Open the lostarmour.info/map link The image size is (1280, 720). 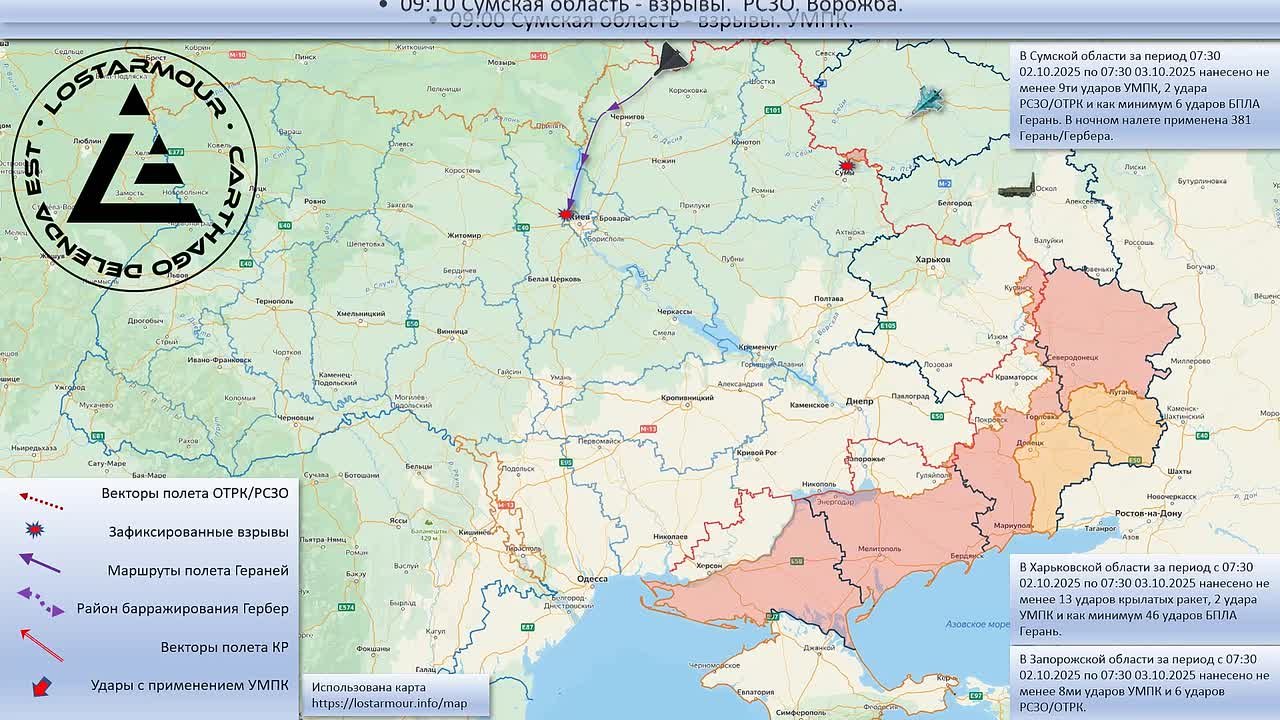point(389,704)
